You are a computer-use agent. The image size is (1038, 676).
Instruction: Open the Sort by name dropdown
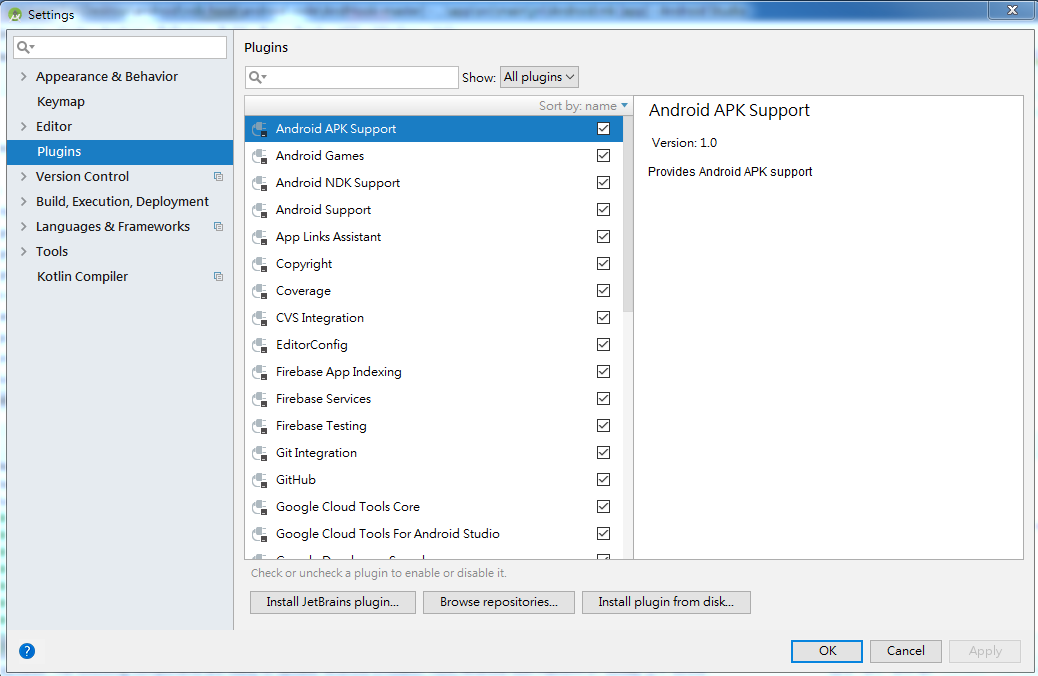pyautogui.click(x=583, y=106)
